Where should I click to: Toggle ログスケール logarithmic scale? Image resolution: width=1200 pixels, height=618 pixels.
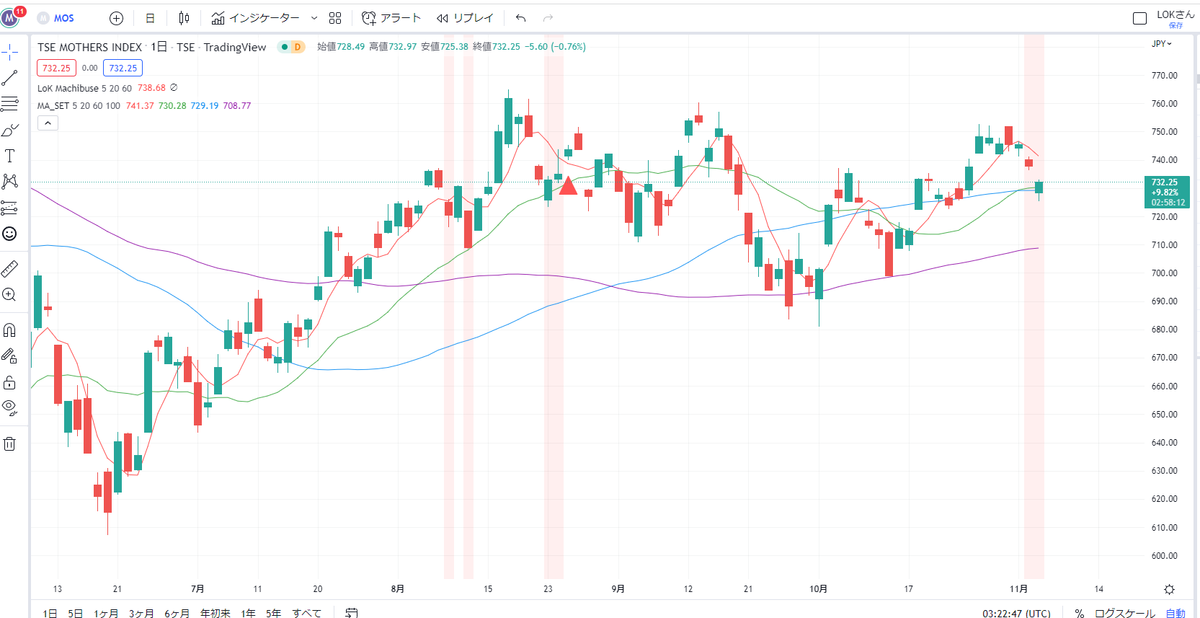pyautogui.click(x=1125, y=613)
